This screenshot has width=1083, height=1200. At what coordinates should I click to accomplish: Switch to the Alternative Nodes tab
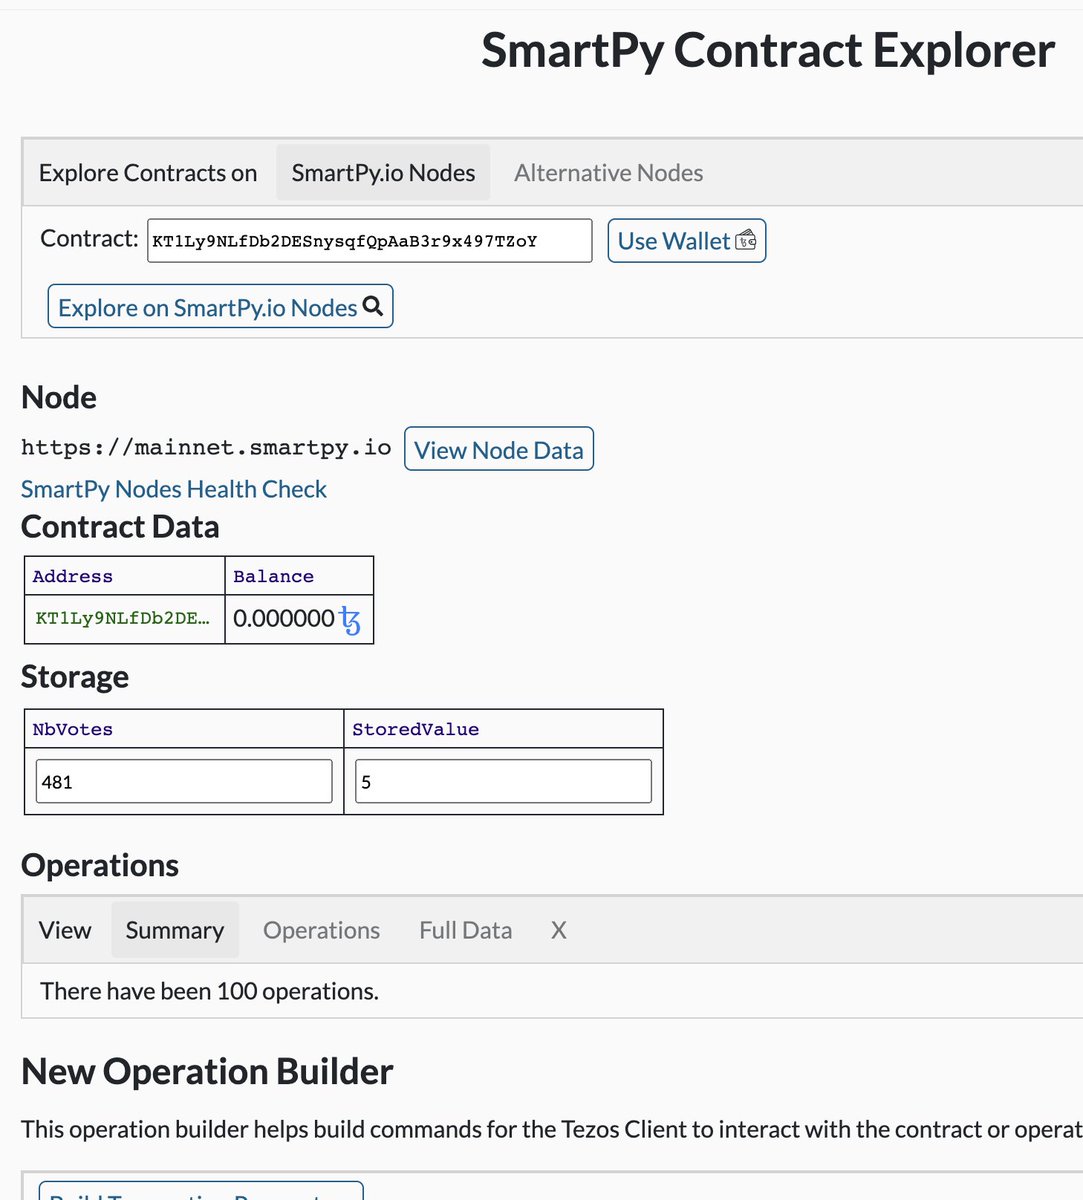[x=608, y=173]
